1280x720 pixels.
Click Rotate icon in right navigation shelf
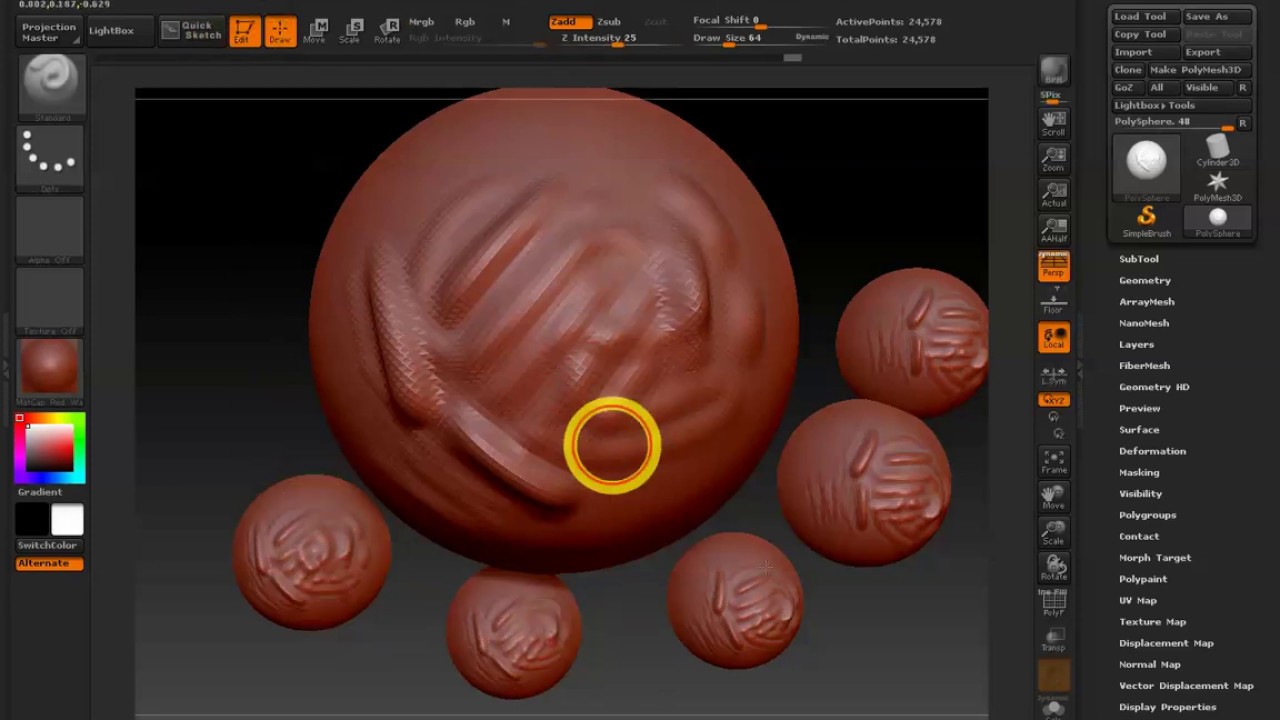pyautogui.click(x=1054, y=568)
